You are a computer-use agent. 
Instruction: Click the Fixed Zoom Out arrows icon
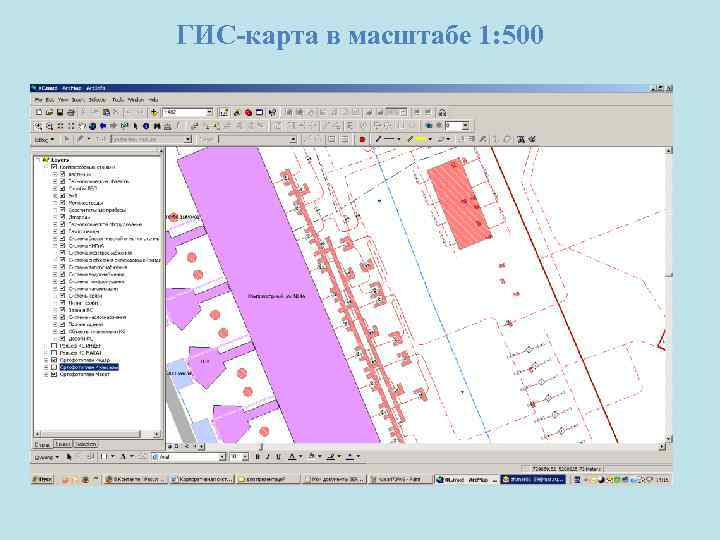click(71, 126)
